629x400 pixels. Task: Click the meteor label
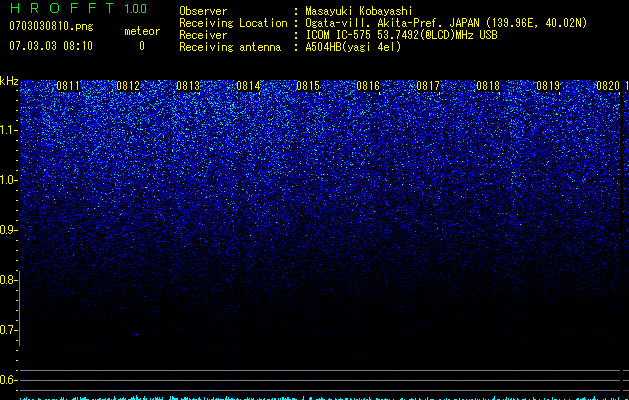(x=142, y=31)
